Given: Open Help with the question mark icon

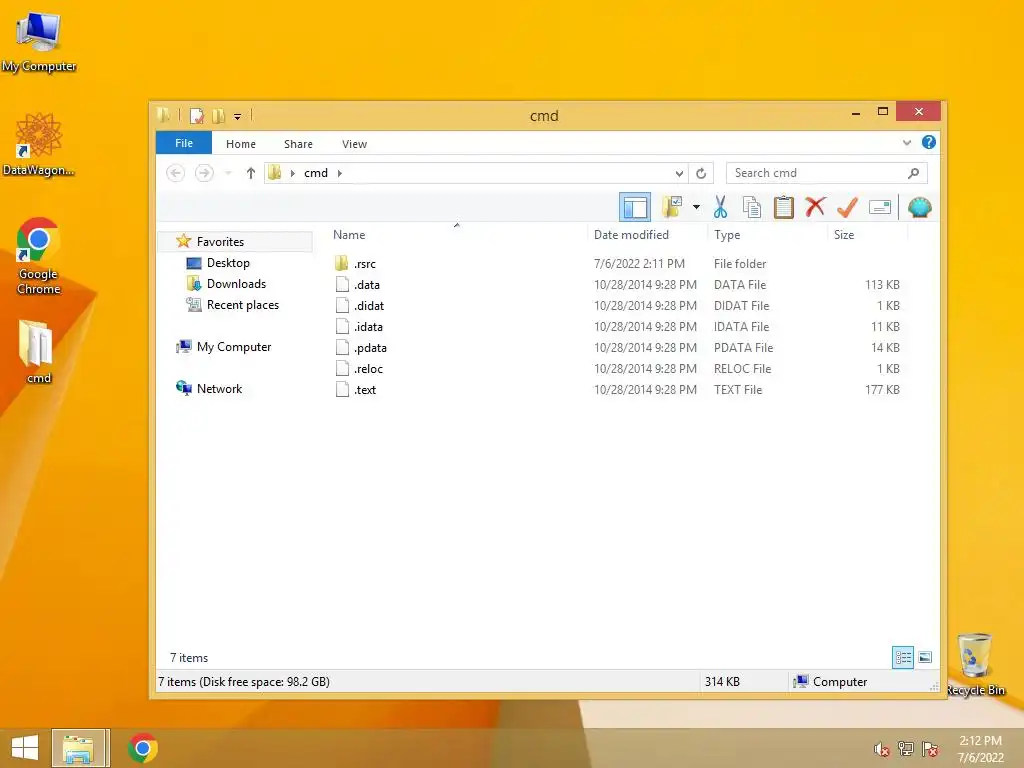Looking at the screenshot, I should [929, 142].
